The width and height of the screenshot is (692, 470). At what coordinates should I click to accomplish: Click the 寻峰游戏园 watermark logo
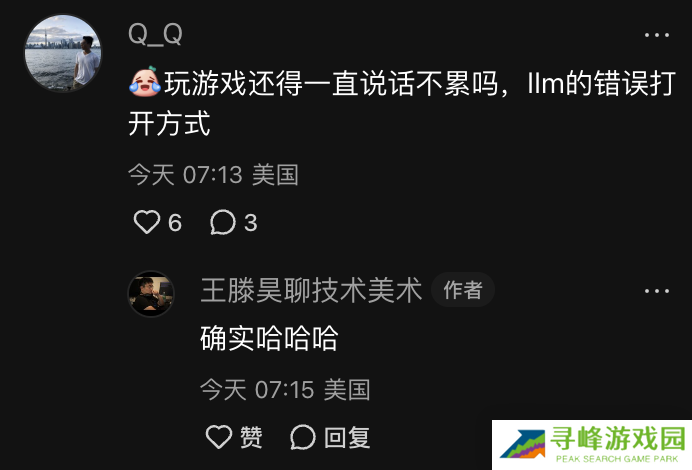592,445
